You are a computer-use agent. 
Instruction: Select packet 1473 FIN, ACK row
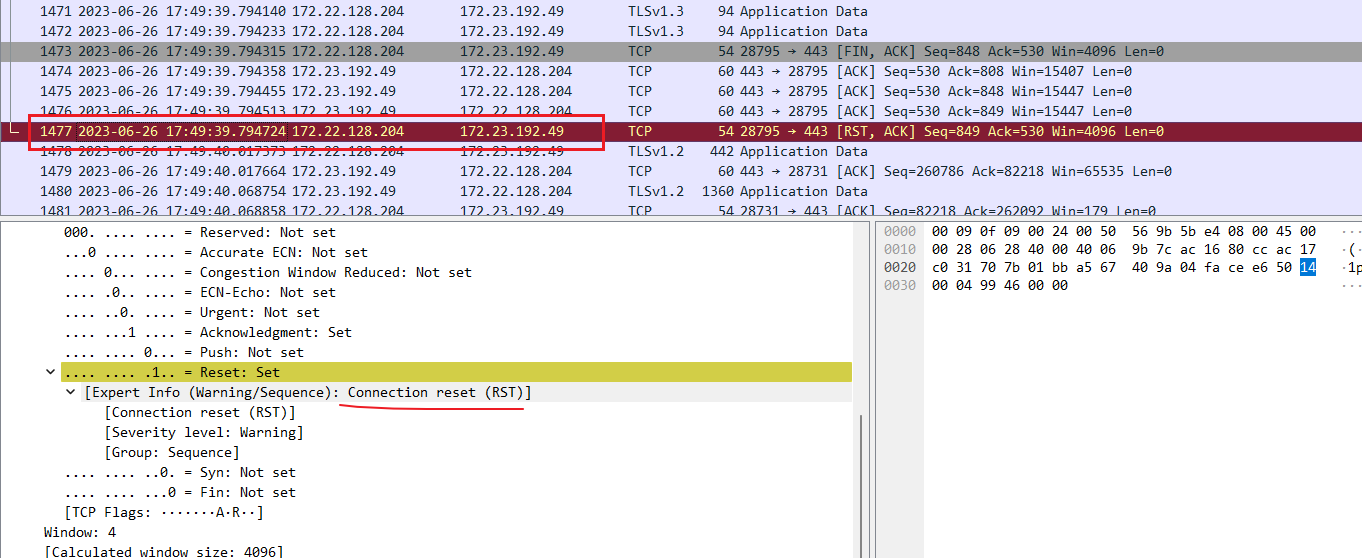[681, 51]
